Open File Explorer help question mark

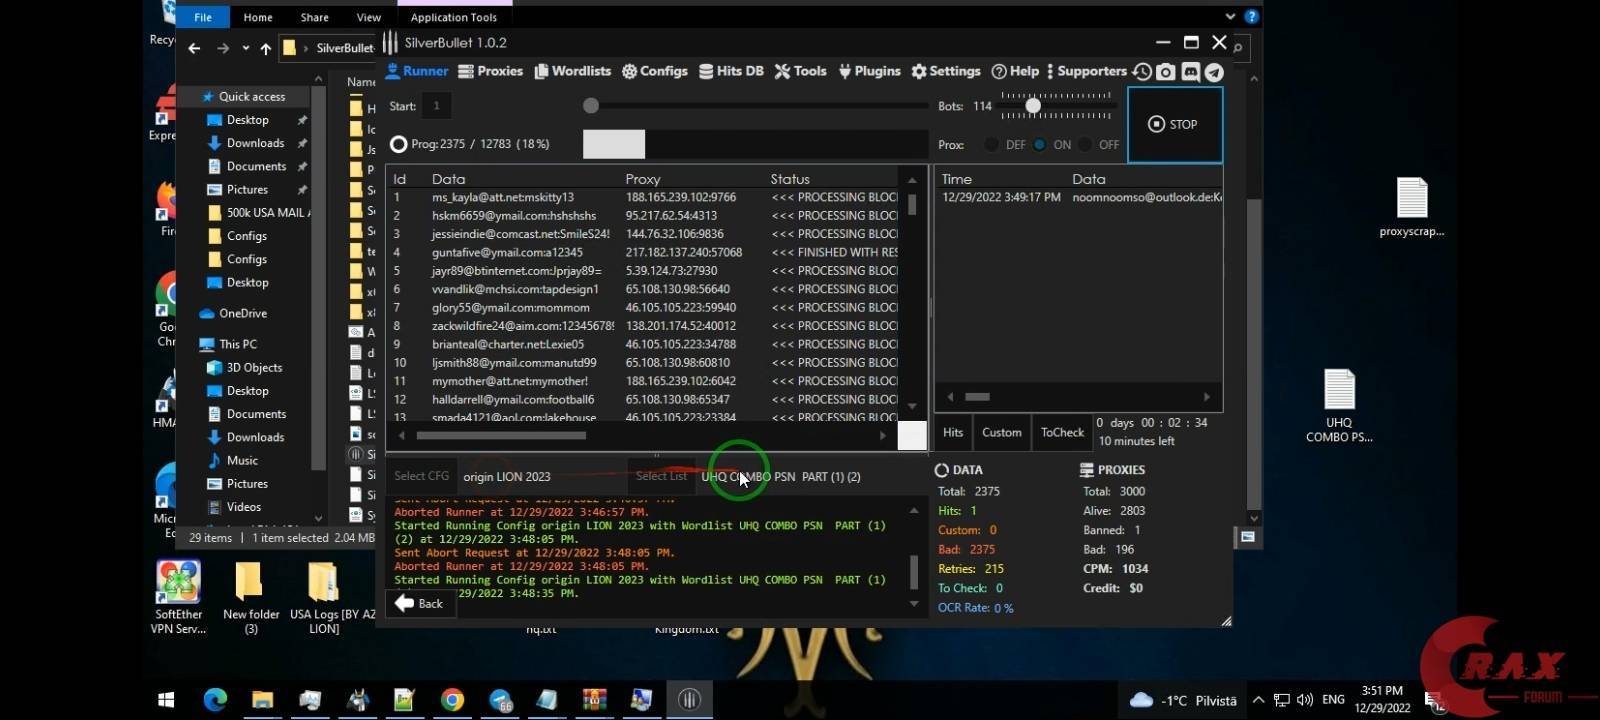click(x=1252, y=17)
